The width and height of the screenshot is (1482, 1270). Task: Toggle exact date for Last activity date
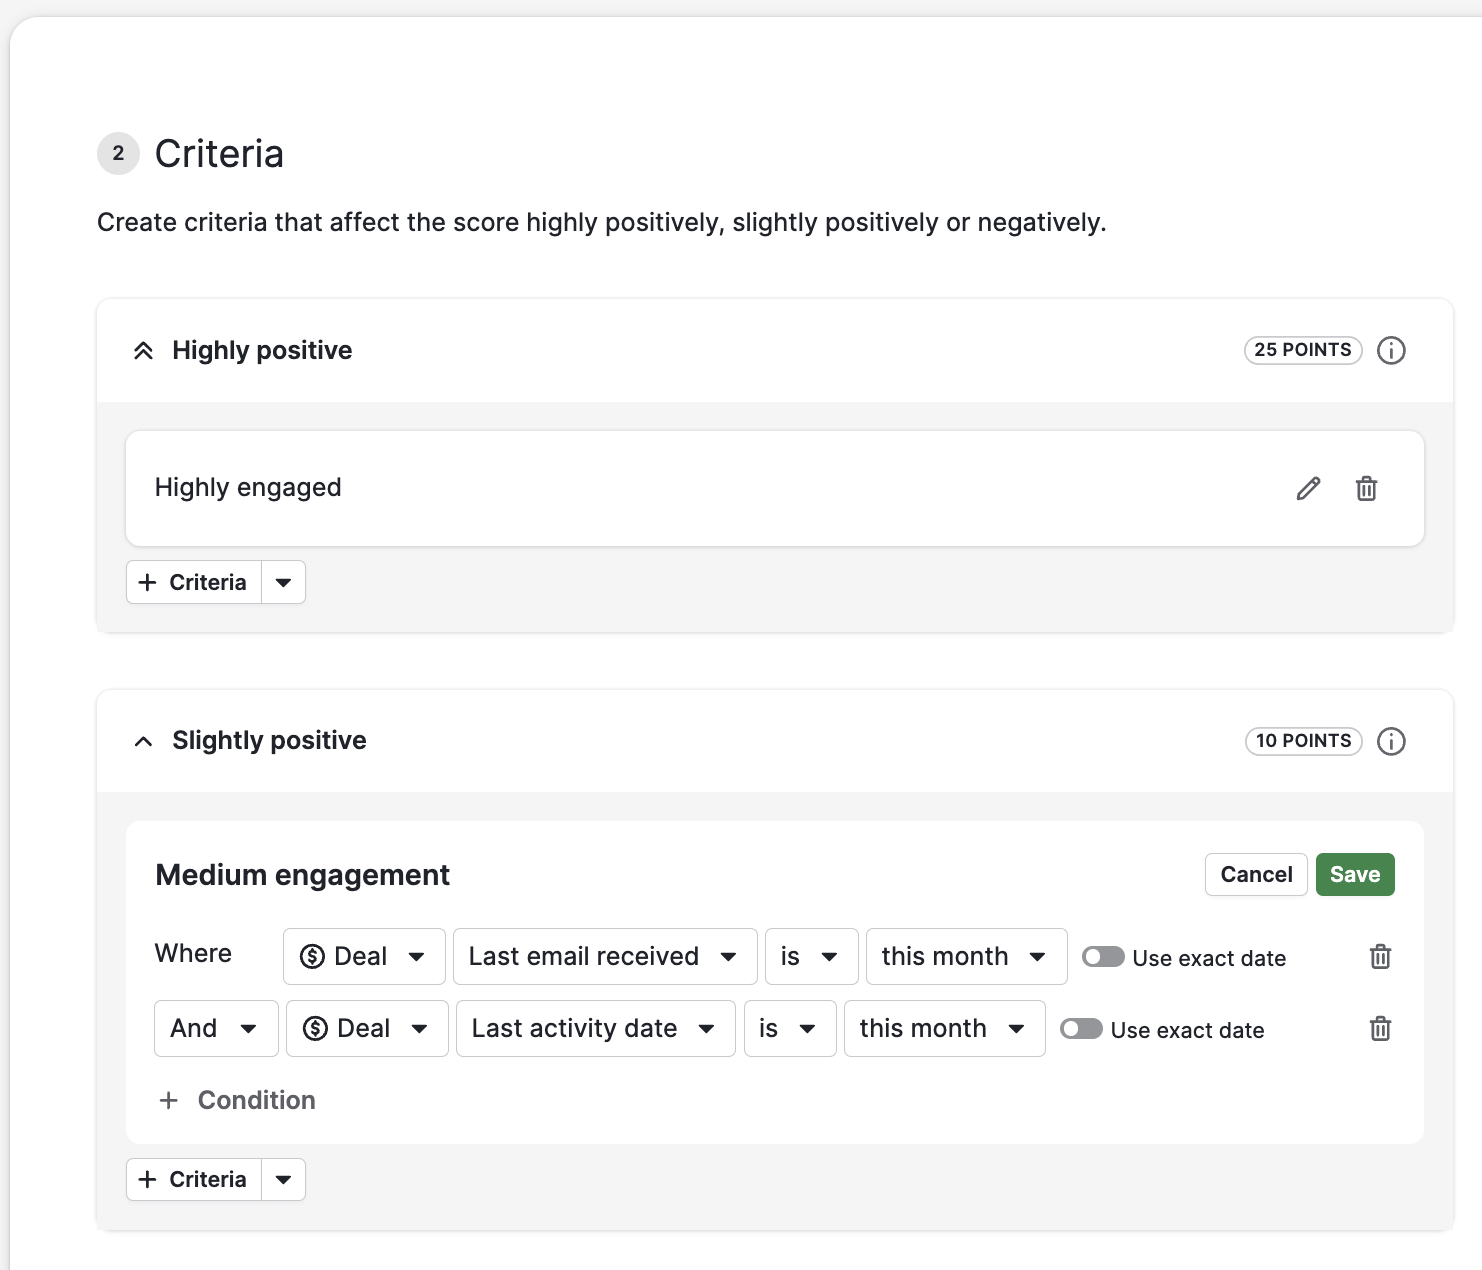pyautogui.click(x=1081, y=1029)
